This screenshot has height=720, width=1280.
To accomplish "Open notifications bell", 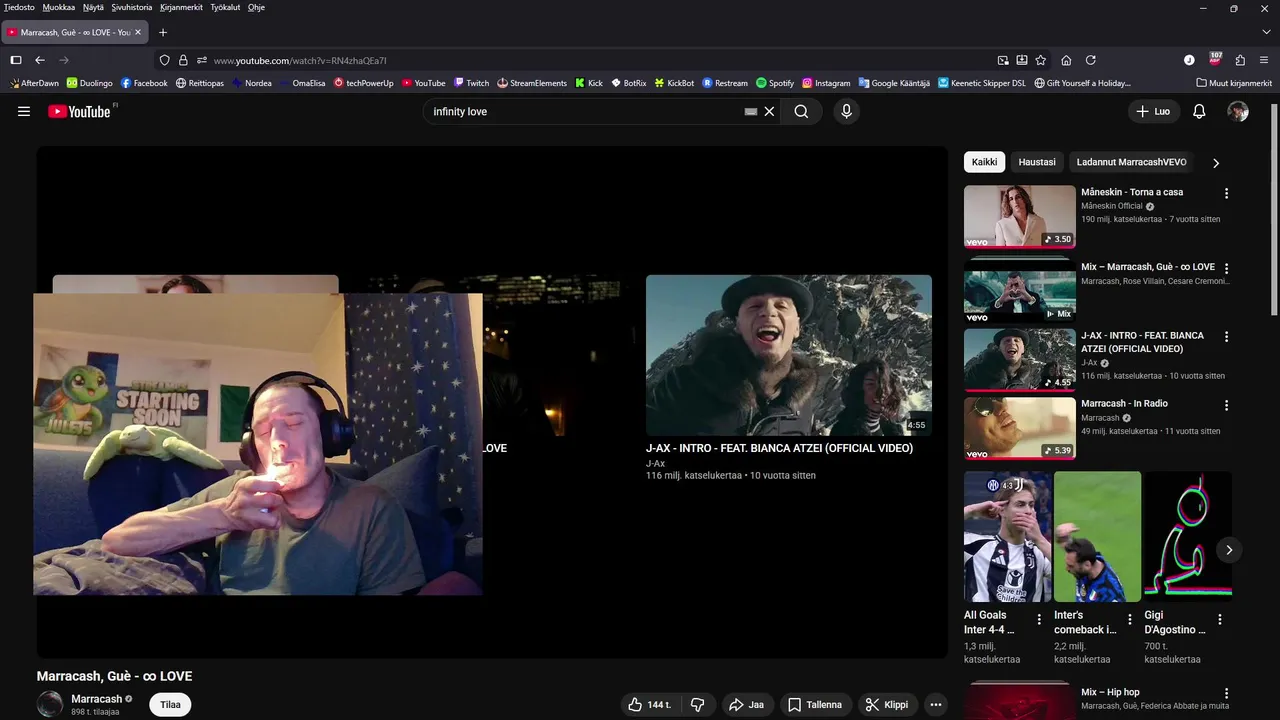I will (1199, 112).
